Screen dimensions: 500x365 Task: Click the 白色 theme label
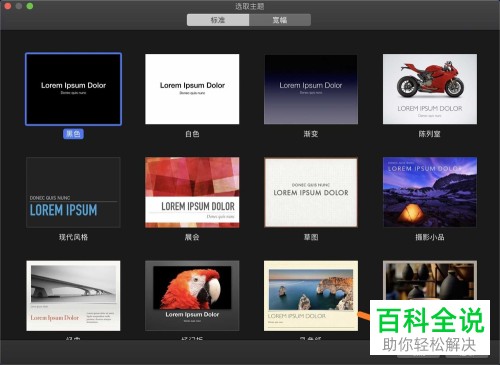192,134
